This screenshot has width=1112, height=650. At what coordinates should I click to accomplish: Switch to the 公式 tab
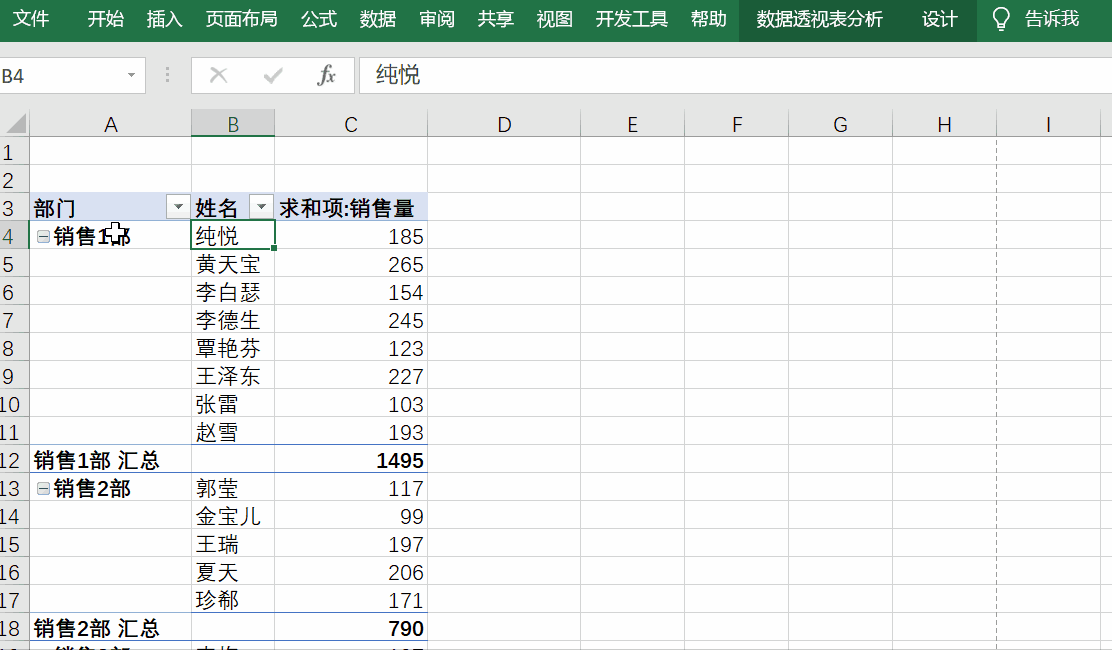(x=319, y=19)
